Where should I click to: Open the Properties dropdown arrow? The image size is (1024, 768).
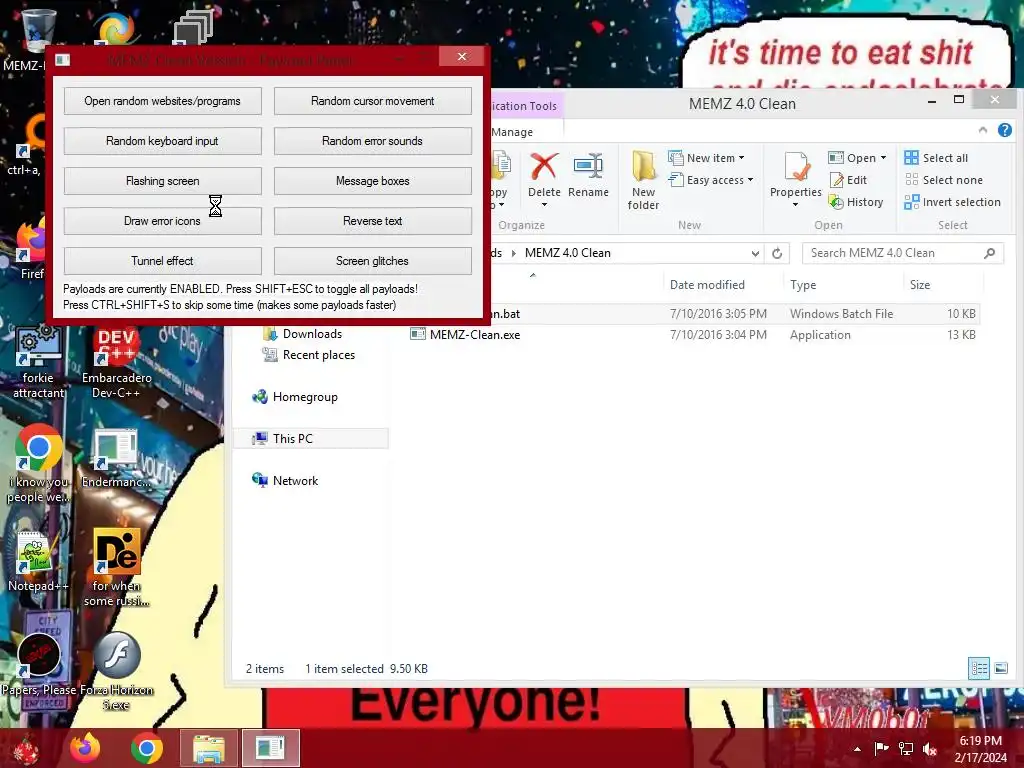point(795,205)
